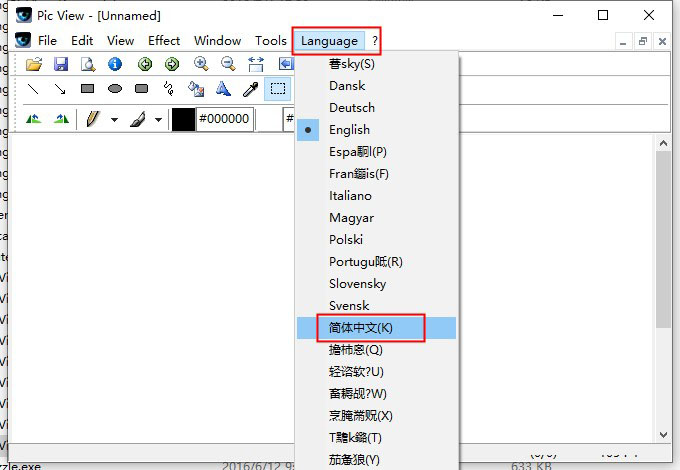Open the Edit menu
Viewport: 680px width, 470px height.
point(82,41)
